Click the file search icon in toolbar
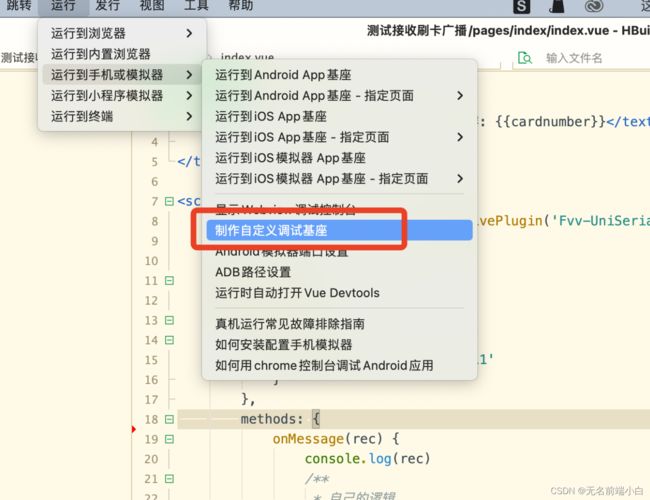Image resolution: width=650 pixels, height=500 pixels. pyautogui.click(x=524, y=58)
